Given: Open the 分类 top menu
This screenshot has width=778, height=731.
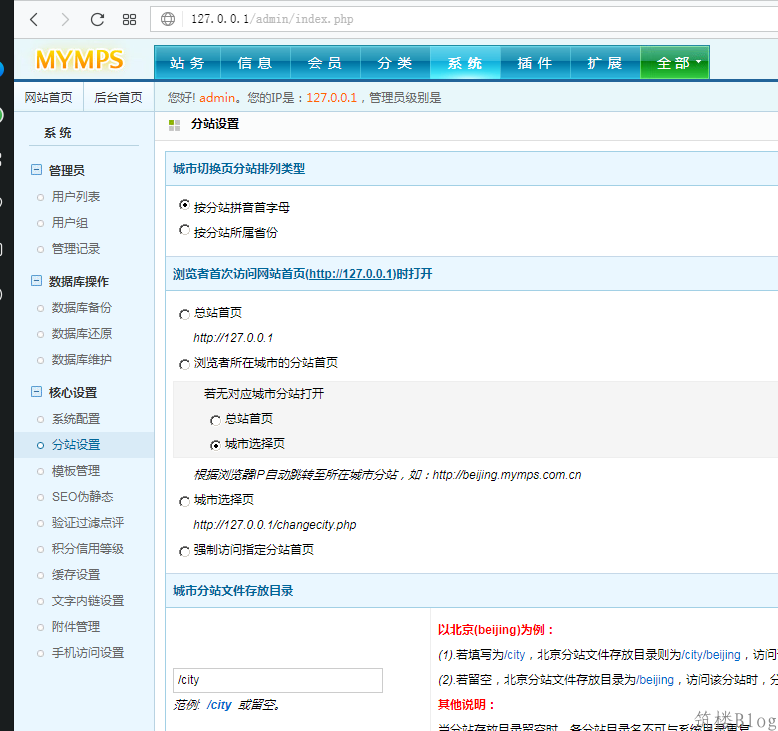Looking at the screenshot, I should pyautogui.click(x=395, y=63).
